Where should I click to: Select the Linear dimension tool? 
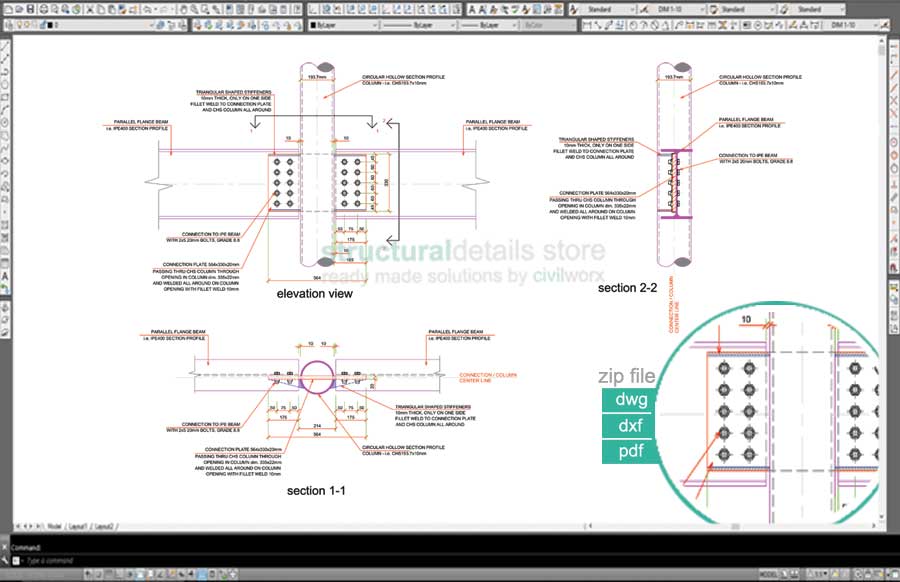[x=587, y=25]
